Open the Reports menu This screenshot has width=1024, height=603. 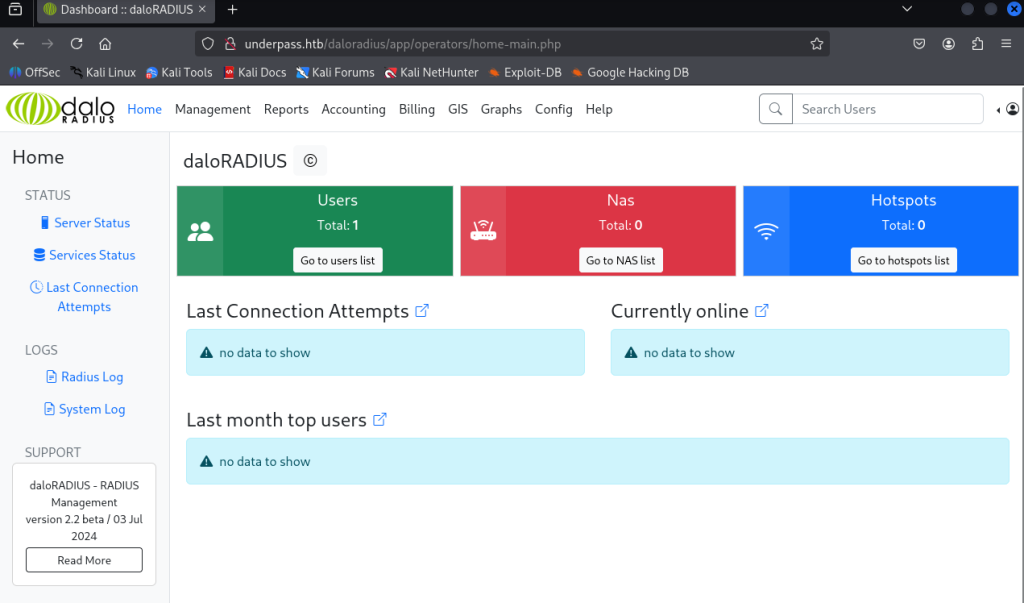pos(286,109)
